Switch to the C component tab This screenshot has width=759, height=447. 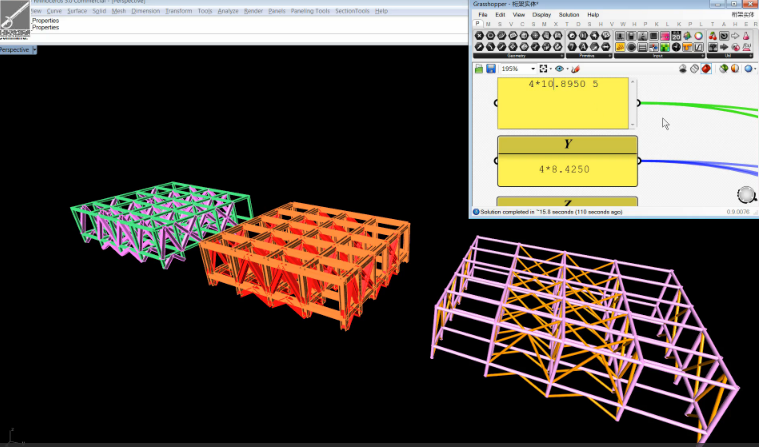[522, 24]
